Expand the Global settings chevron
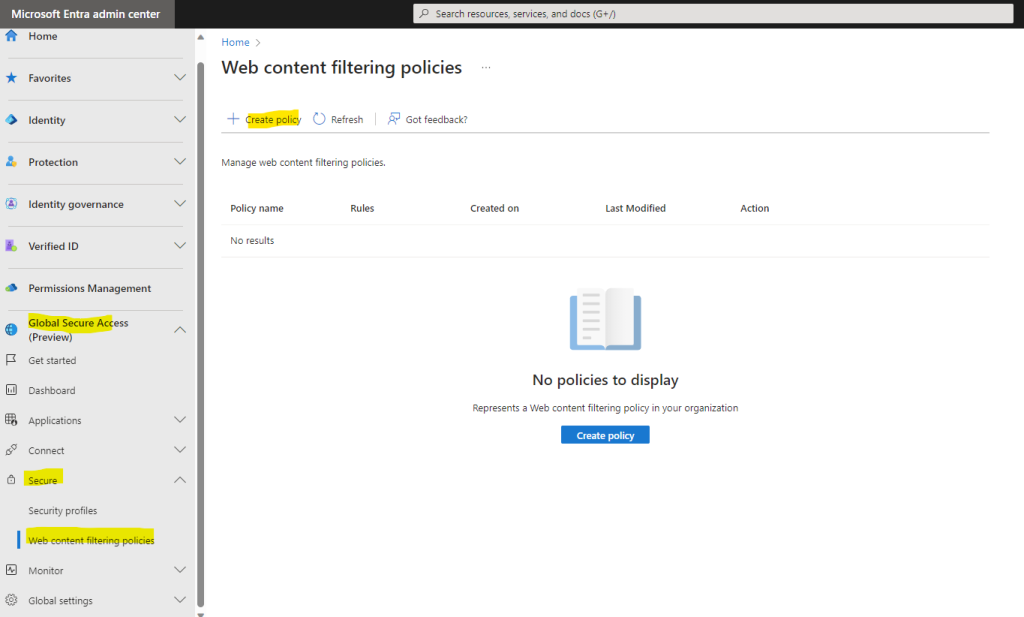Viewport: 1024px width, 617px height. (180, 600)
